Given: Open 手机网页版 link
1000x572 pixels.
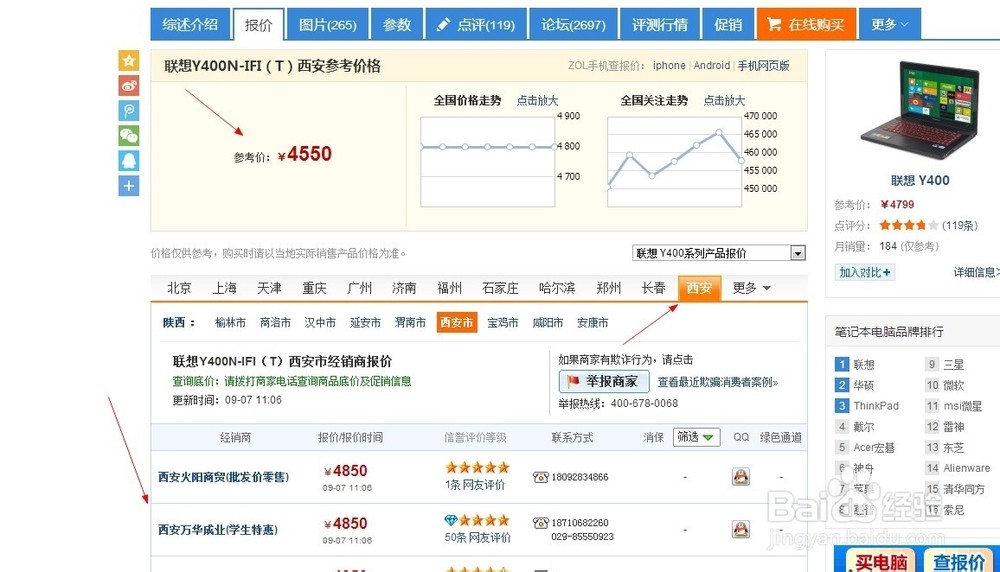Looking at the screenshot, I should pos(763,65).
